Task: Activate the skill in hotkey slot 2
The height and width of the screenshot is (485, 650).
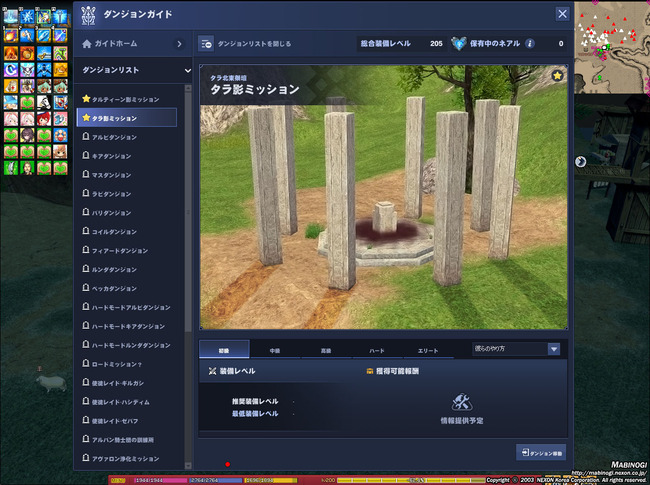Action: [27, 36]
